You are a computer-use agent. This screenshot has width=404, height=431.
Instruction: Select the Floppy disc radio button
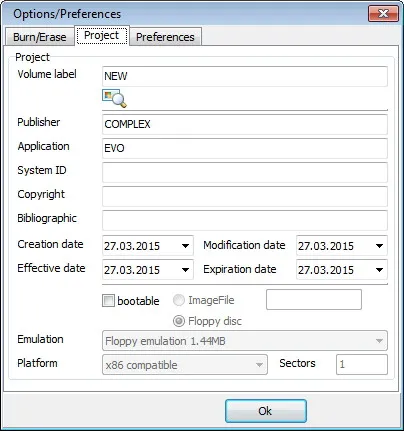(179, 321)
